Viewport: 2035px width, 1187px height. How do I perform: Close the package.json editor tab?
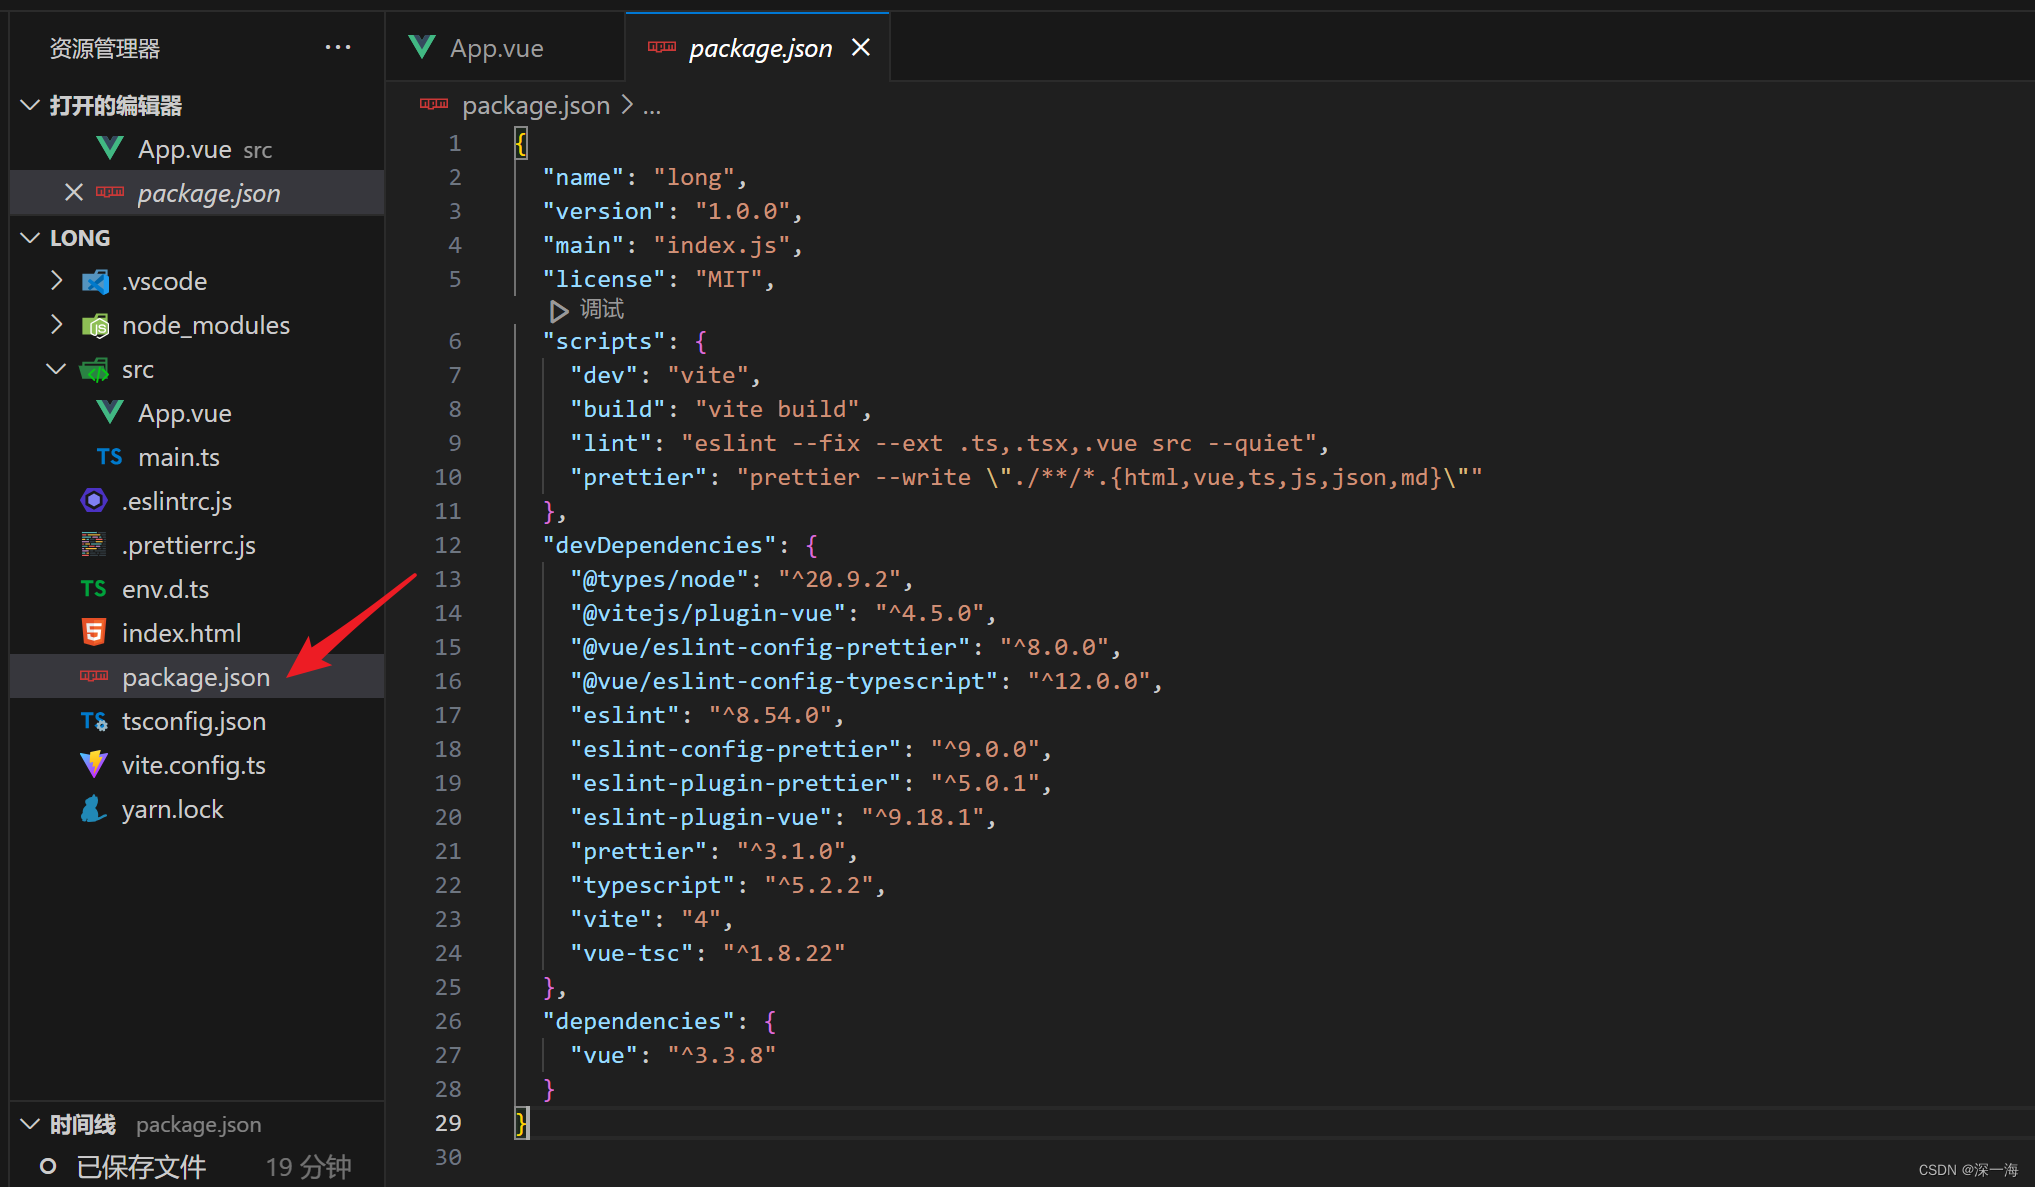click(x=861, y=47)
